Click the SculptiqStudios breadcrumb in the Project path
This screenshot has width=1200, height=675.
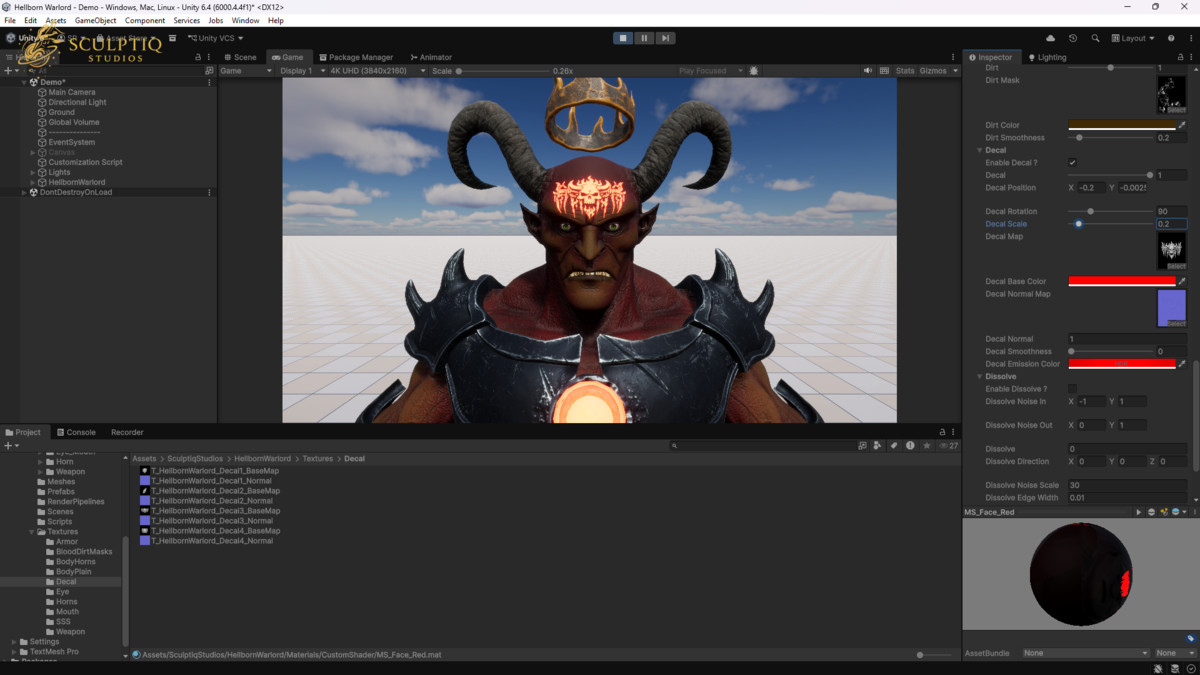195,458
